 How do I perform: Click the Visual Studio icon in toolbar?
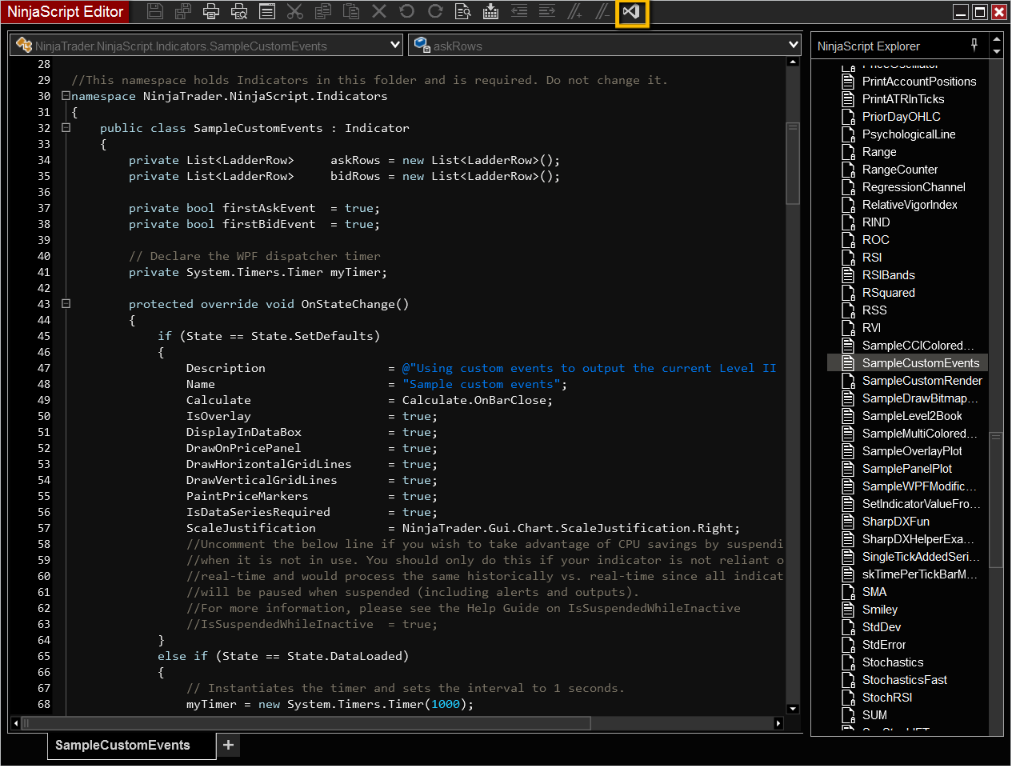(631, 13)
